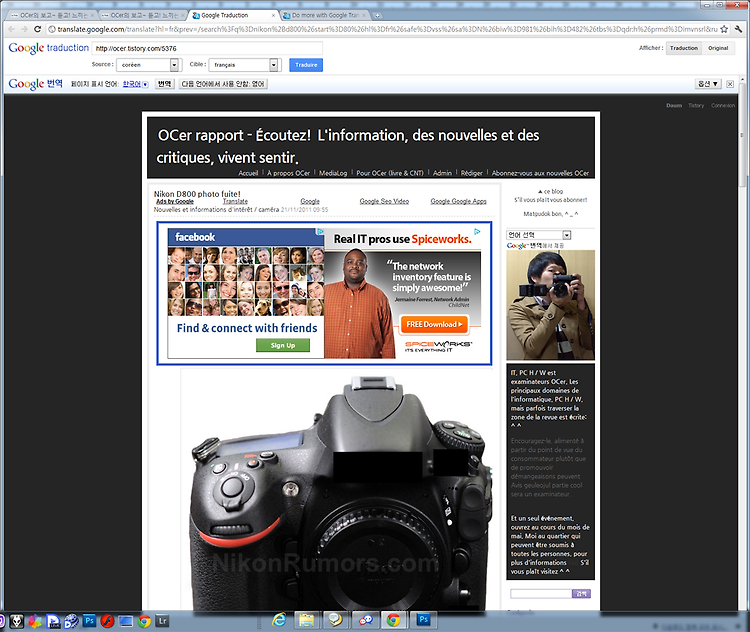Launch Photoshop from quick launch icons
The image size is (750, 632).
(89, 621)
